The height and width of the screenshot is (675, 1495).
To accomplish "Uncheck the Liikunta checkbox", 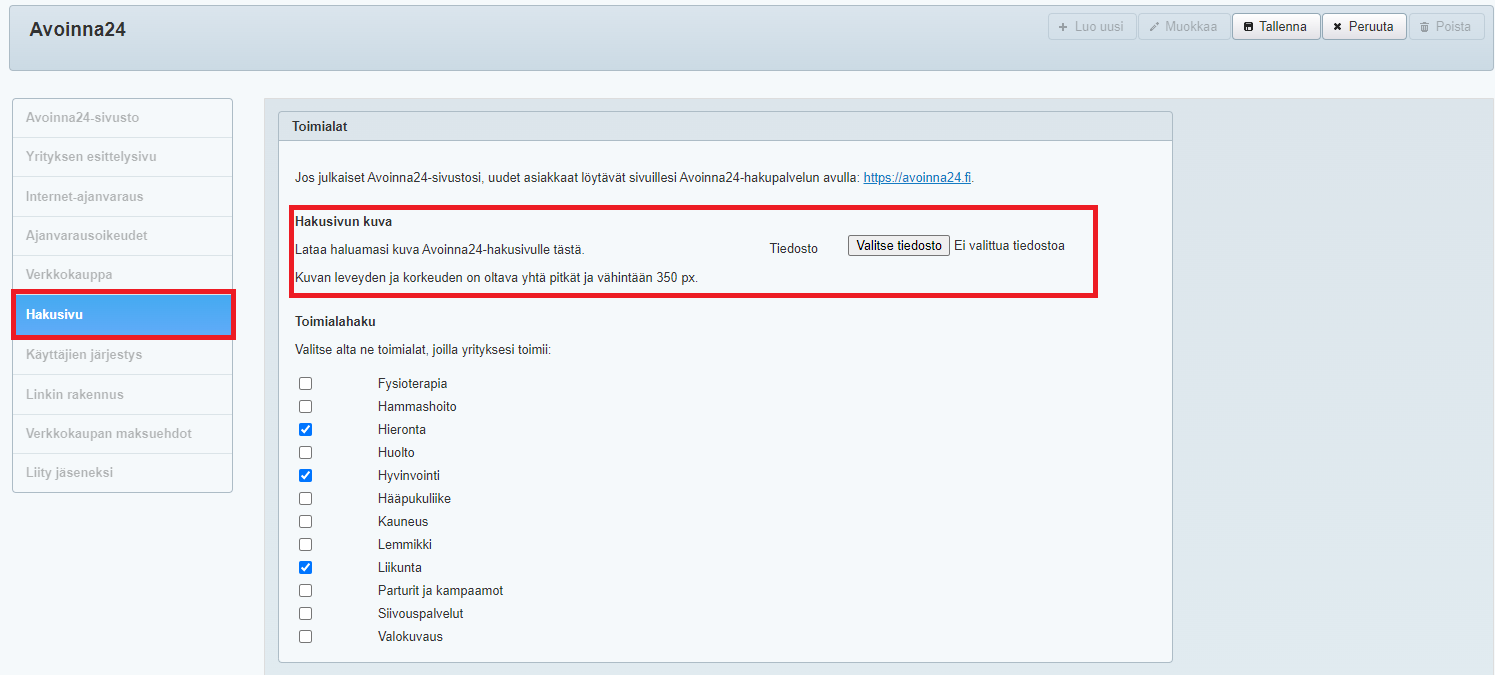I will coord(306,568).
